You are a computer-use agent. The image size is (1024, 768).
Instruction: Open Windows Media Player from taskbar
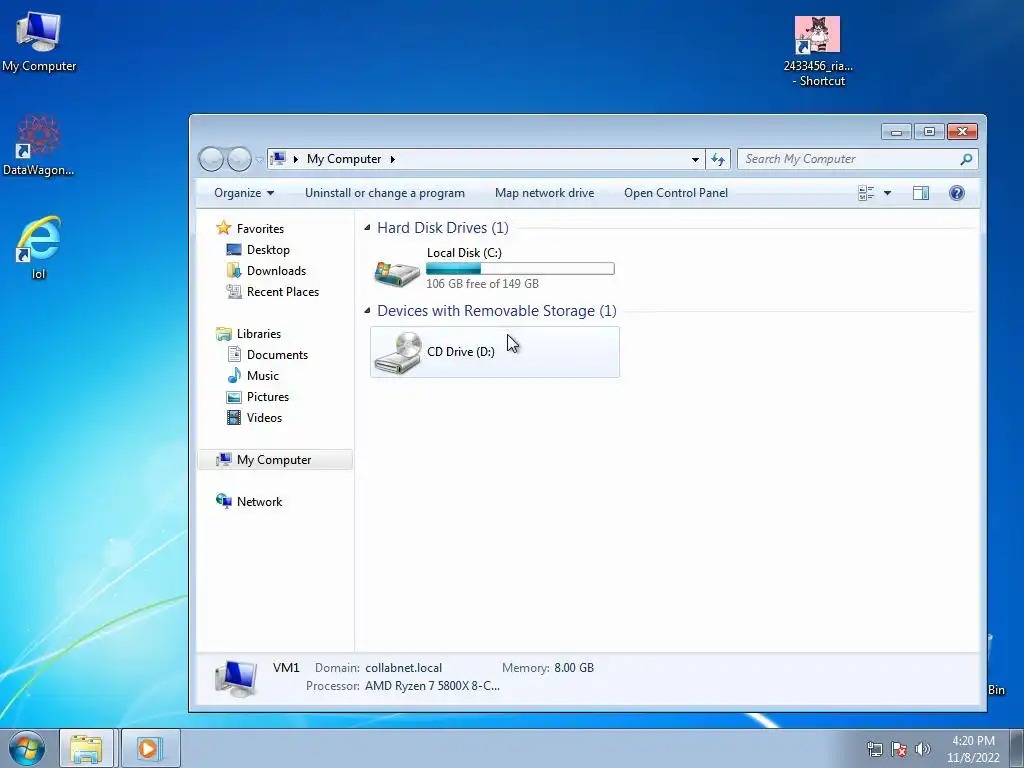tap(150, 748)
